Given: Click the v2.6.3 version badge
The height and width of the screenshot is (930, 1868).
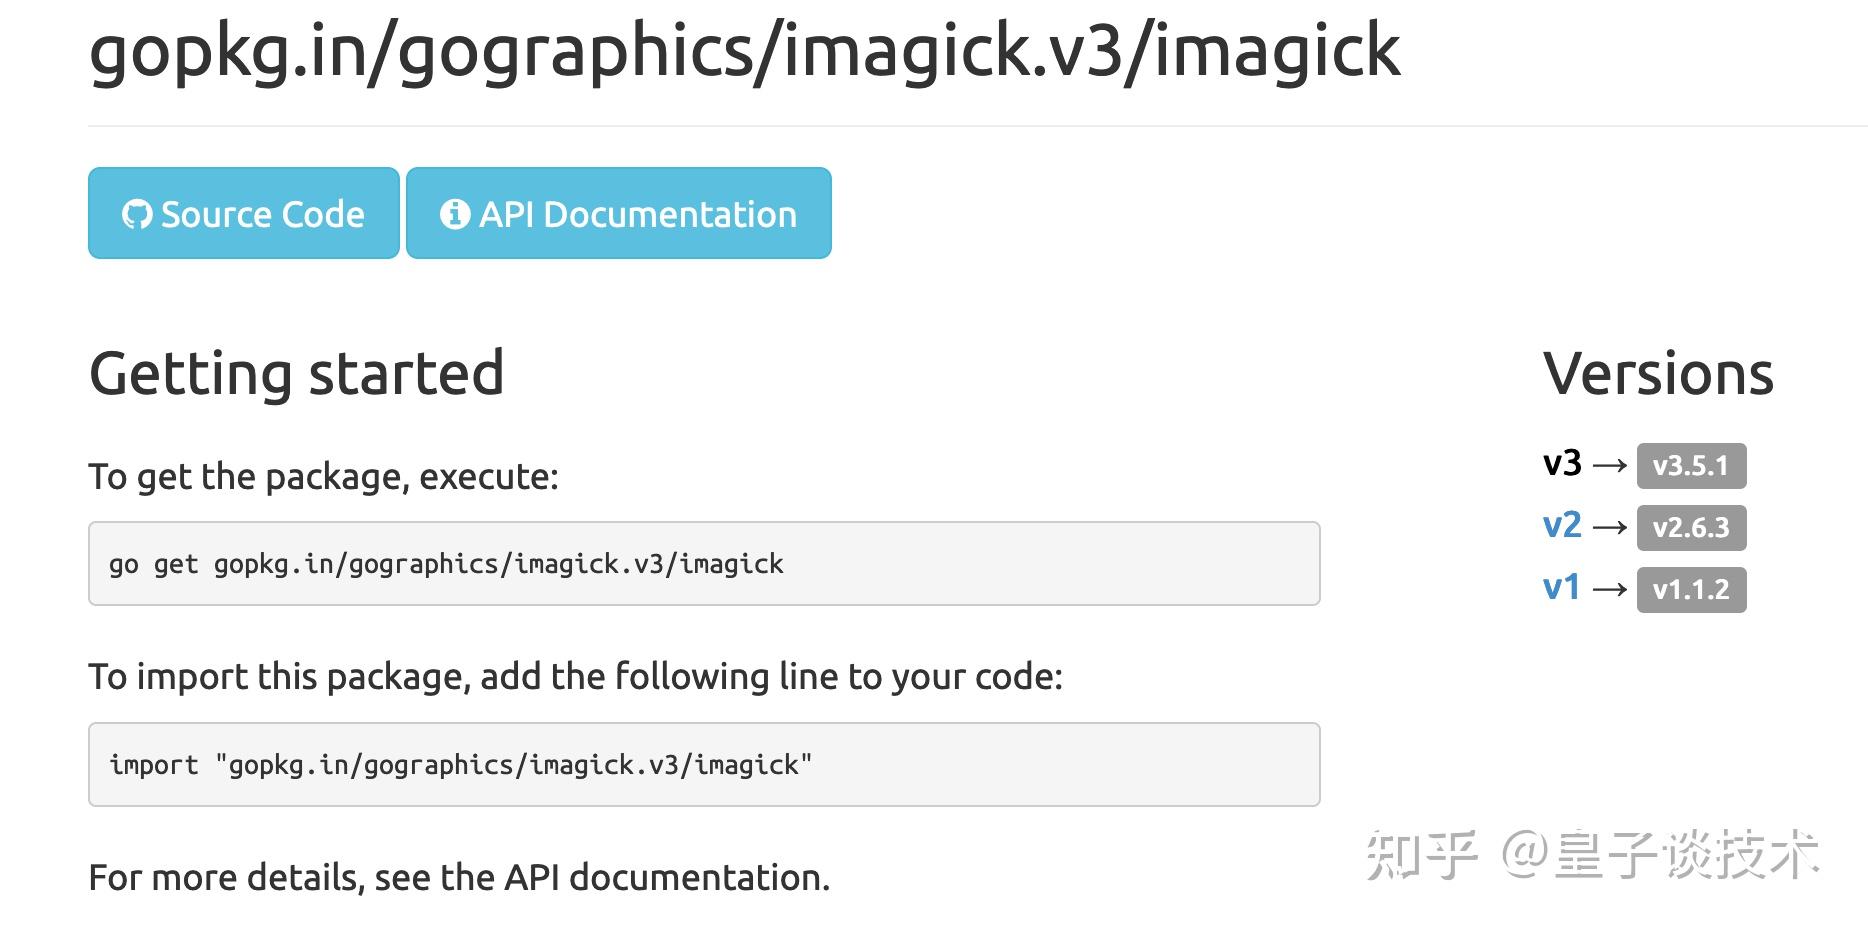Looking at the screenshot, I should (x=1692, y=528).
